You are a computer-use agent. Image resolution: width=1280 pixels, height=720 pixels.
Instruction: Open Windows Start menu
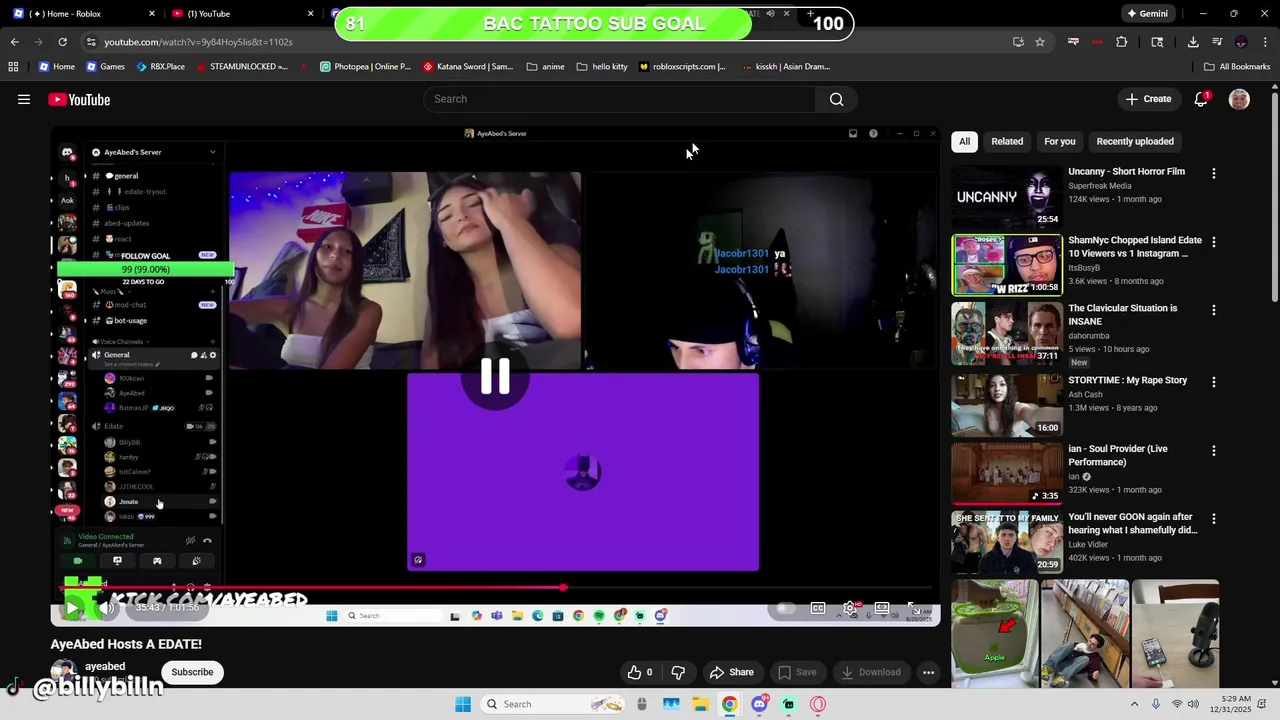pos(463,704)
